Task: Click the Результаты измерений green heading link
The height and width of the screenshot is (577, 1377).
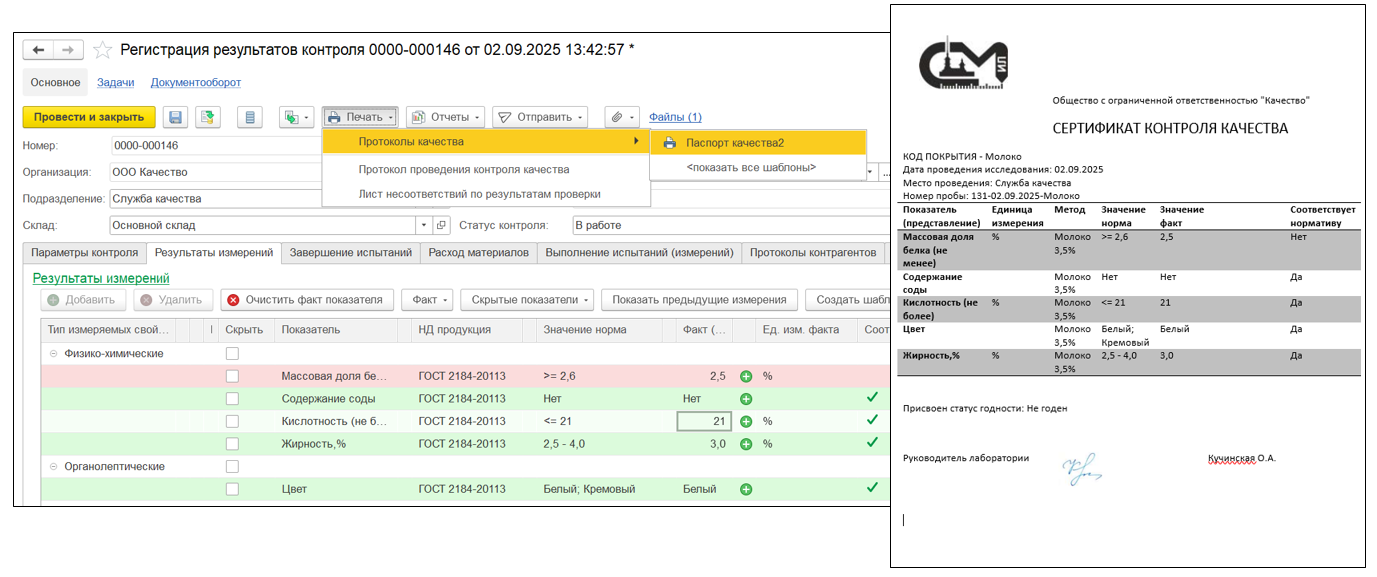Action: coord(101,278)
